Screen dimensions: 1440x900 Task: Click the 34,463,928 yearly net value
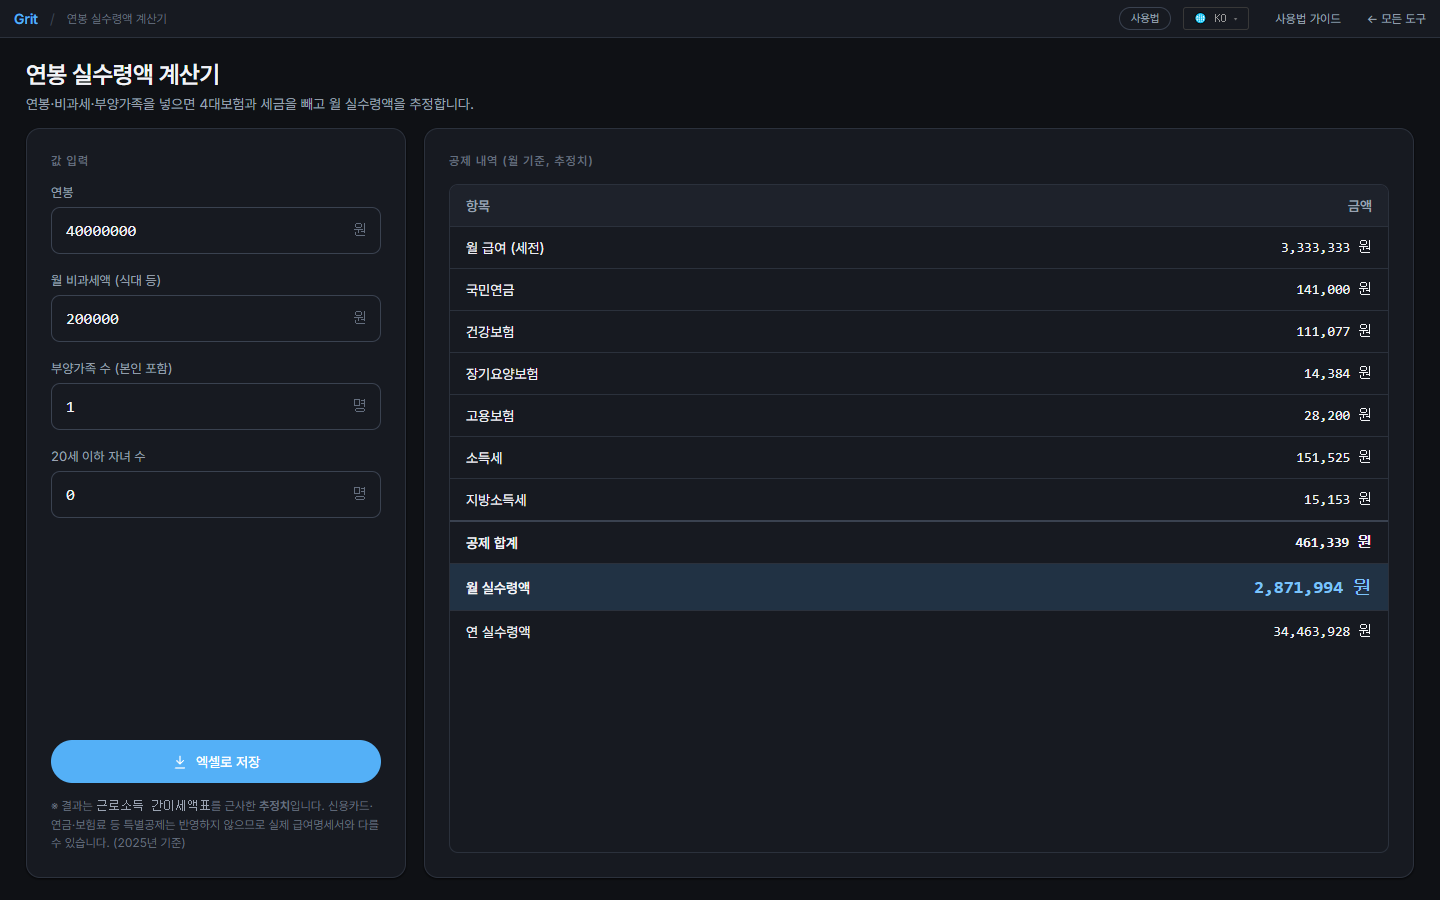(1311, 632)
